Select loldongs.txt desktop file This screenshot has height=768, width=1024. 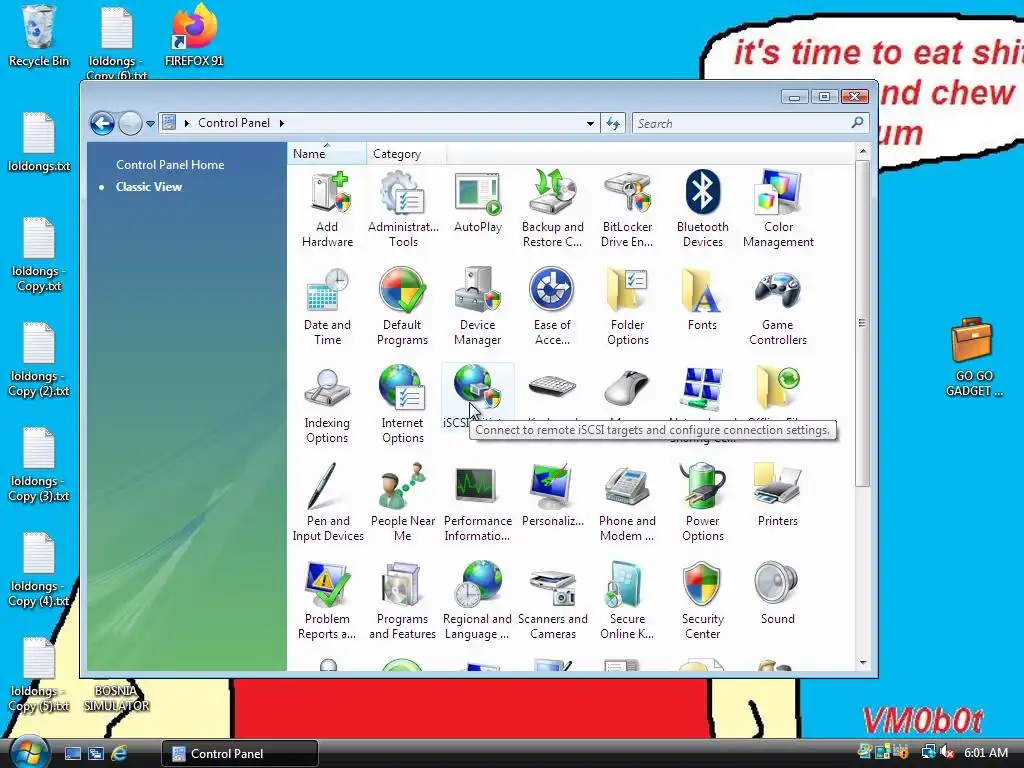tap(39, 142)
